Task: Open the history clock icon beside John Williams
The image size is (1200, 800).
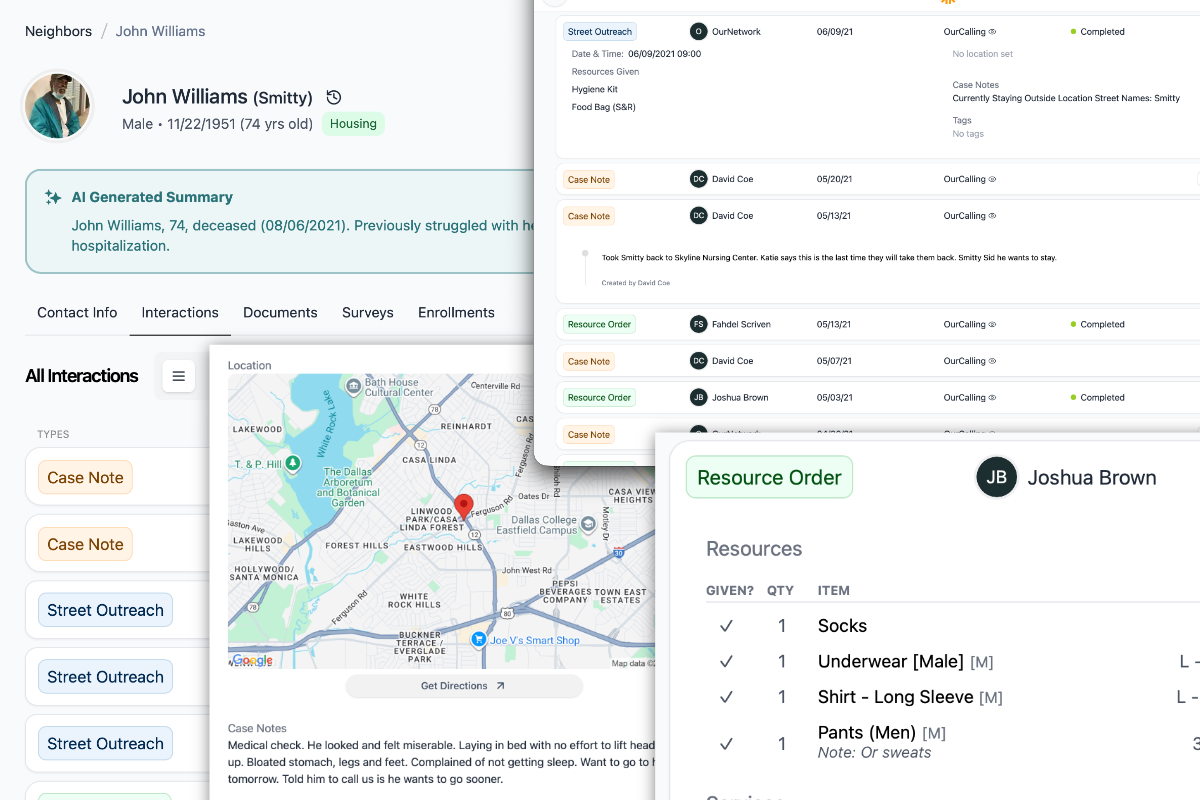Action: 334,97
